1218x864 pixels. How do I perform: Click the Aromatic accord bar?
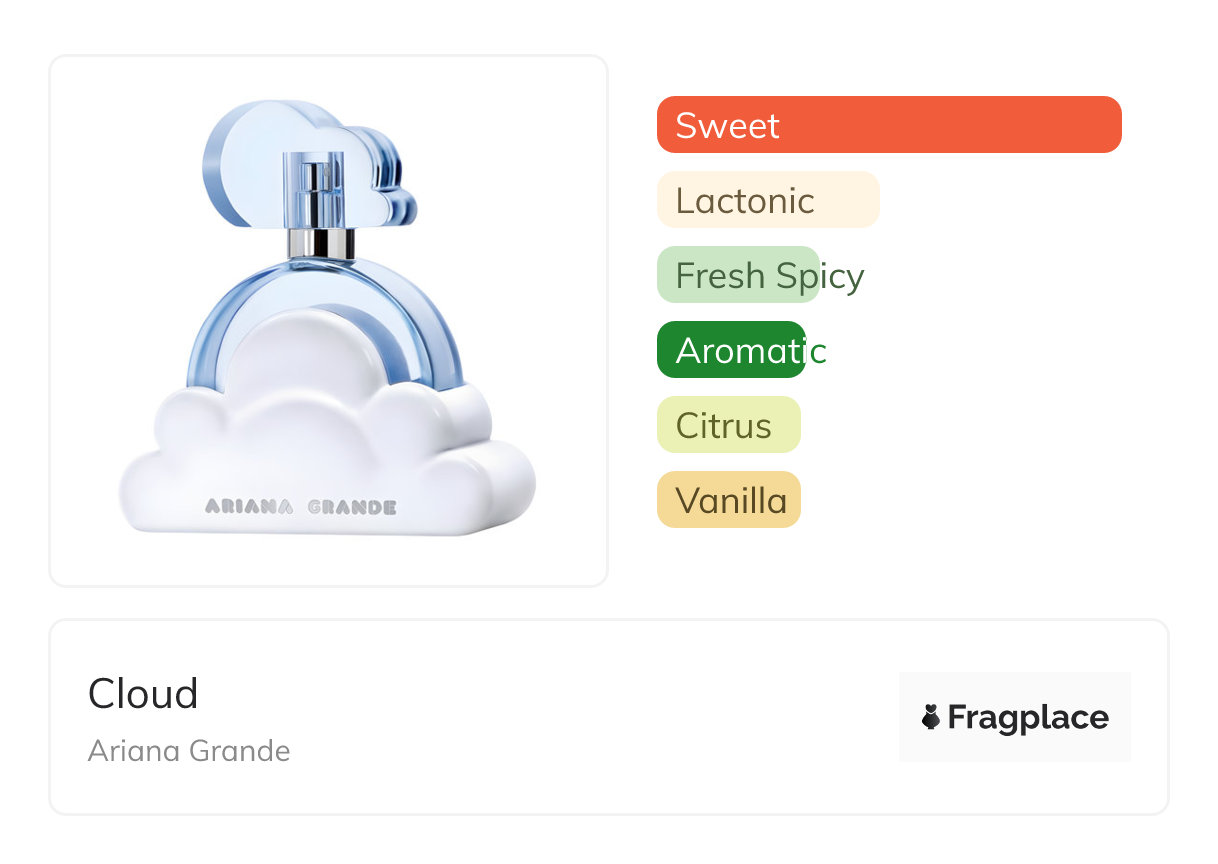coord(731,350)
